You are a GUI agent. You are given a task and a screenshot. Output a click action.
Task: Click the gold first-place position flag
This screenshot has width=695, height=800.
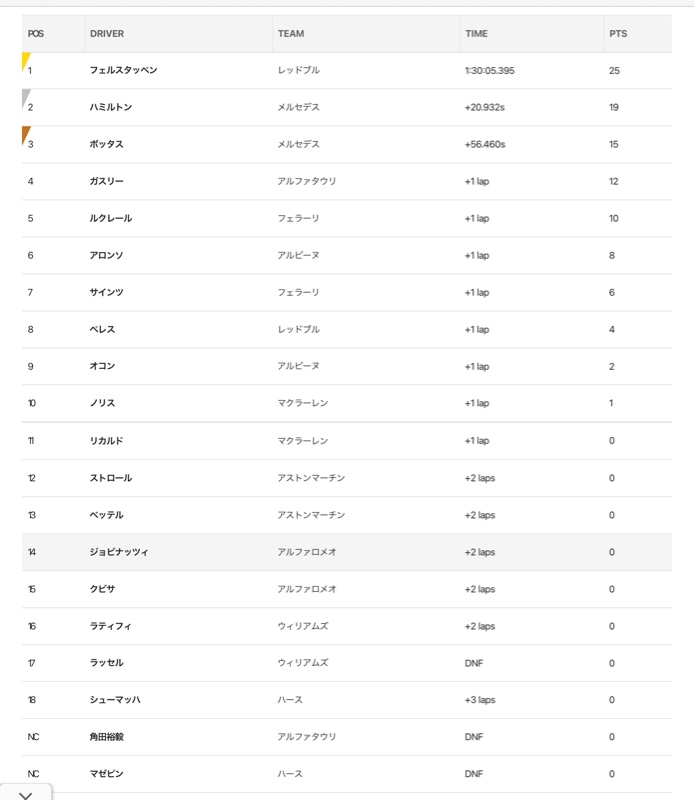coord(26,61)
